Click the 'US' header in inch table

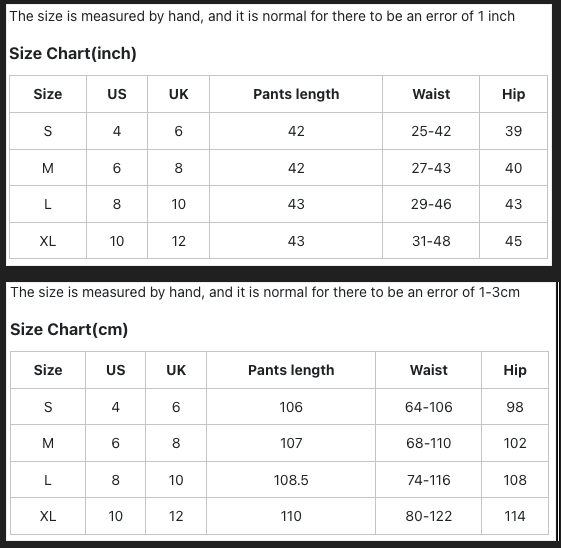117,94
